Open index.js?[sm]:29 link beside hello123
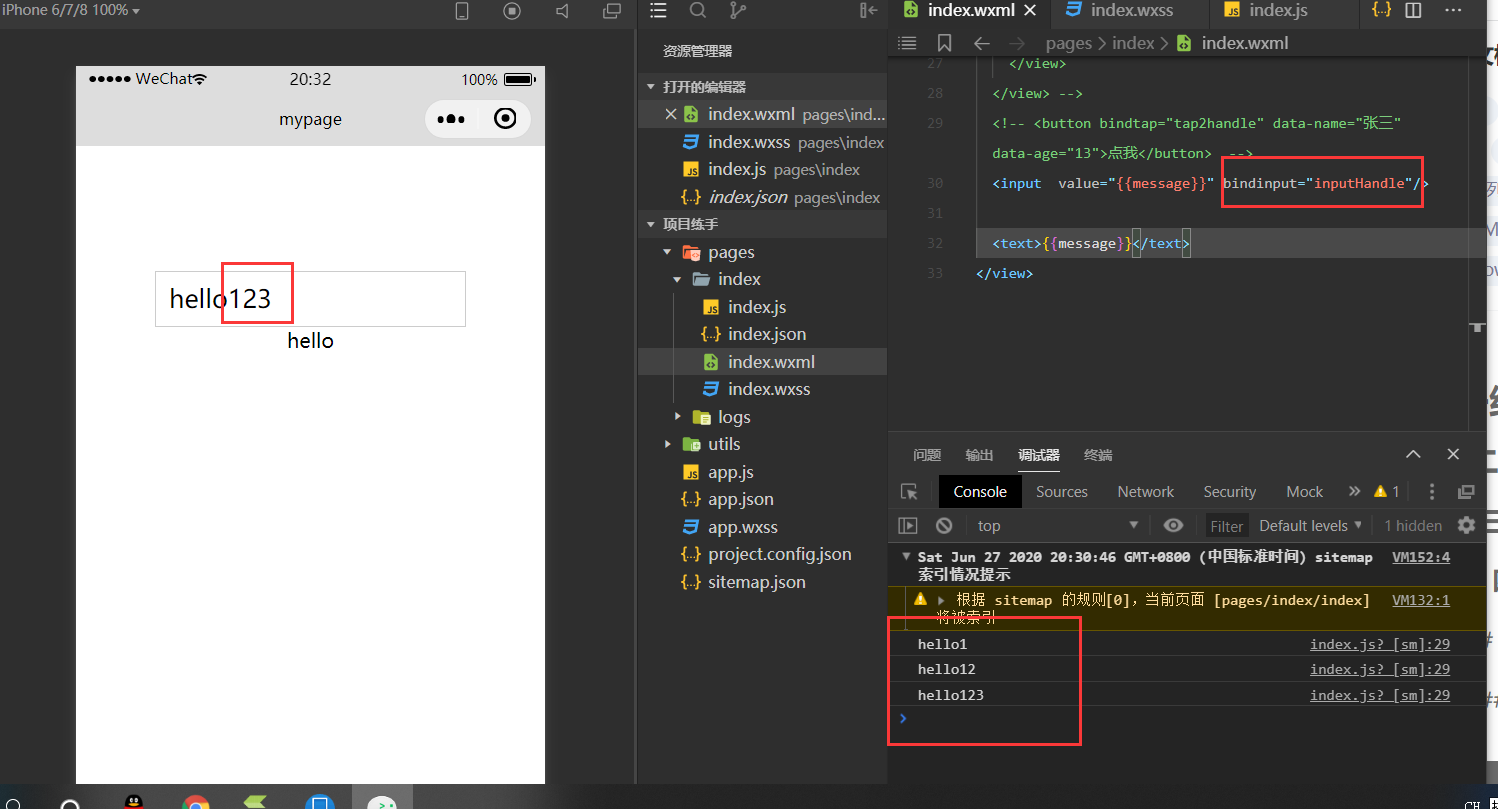This screenshot has width=1498, height=809. click(x=1380, y=695)
